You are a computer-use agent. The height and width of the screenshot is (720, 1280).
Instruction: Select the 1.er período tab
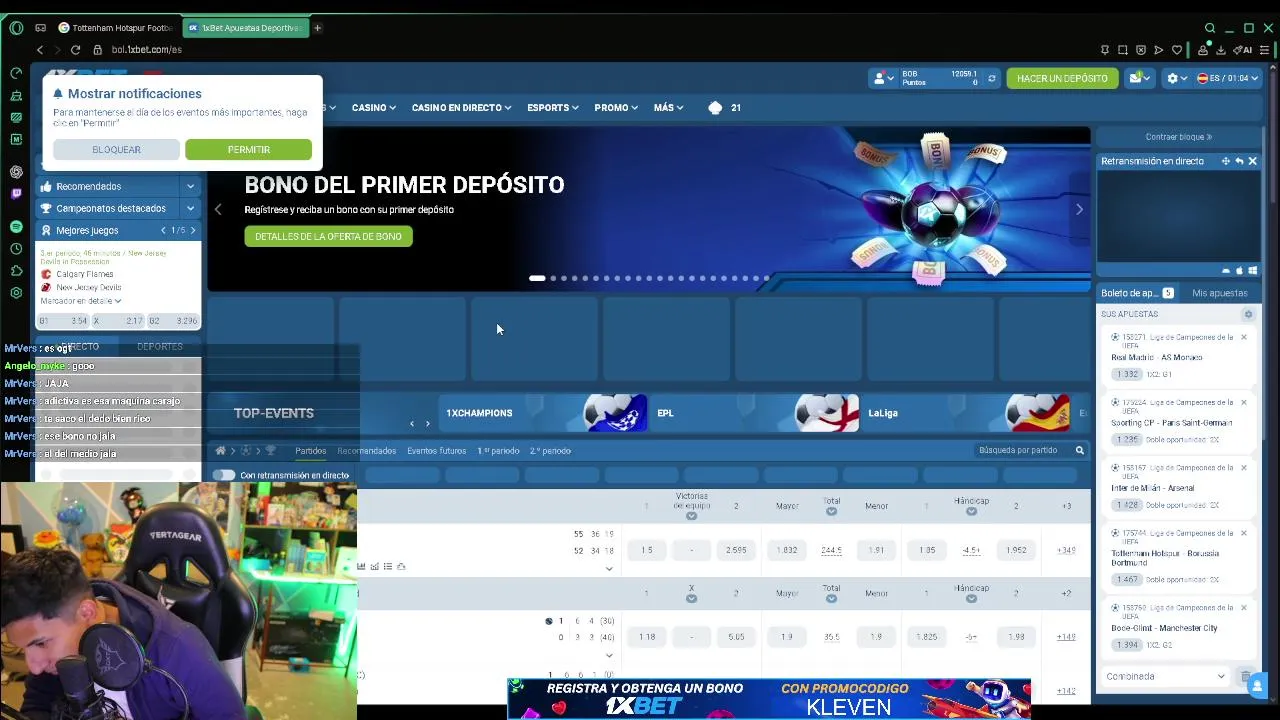pyautogui.click(x=498, y=451)
